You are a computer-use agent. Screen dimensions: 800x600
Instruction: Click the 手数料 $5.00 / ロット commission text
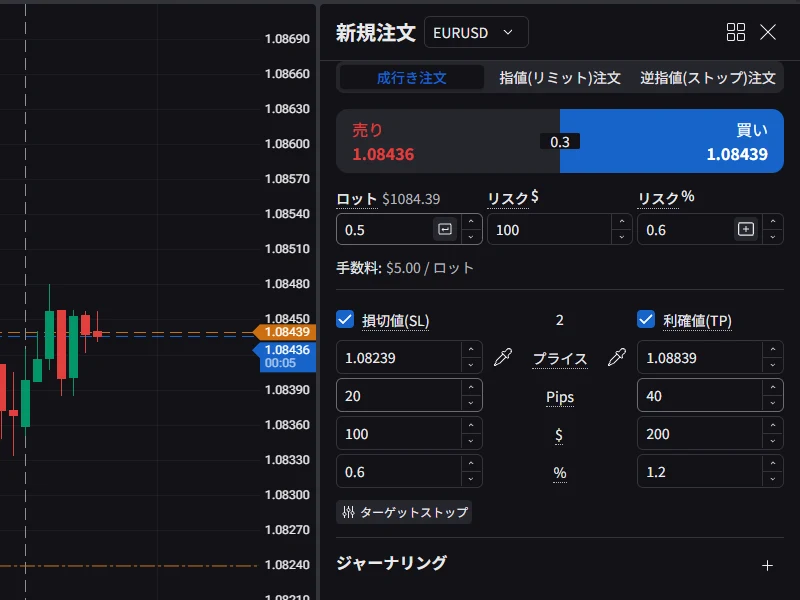(x=405, y=268)
